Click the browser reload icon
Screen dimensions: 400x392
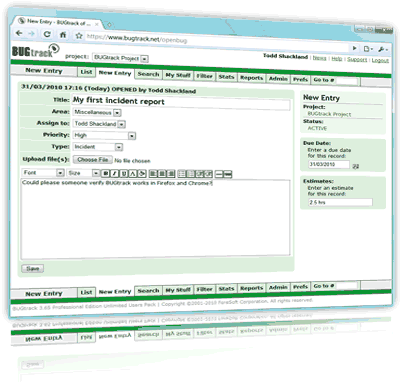point(47,34)
